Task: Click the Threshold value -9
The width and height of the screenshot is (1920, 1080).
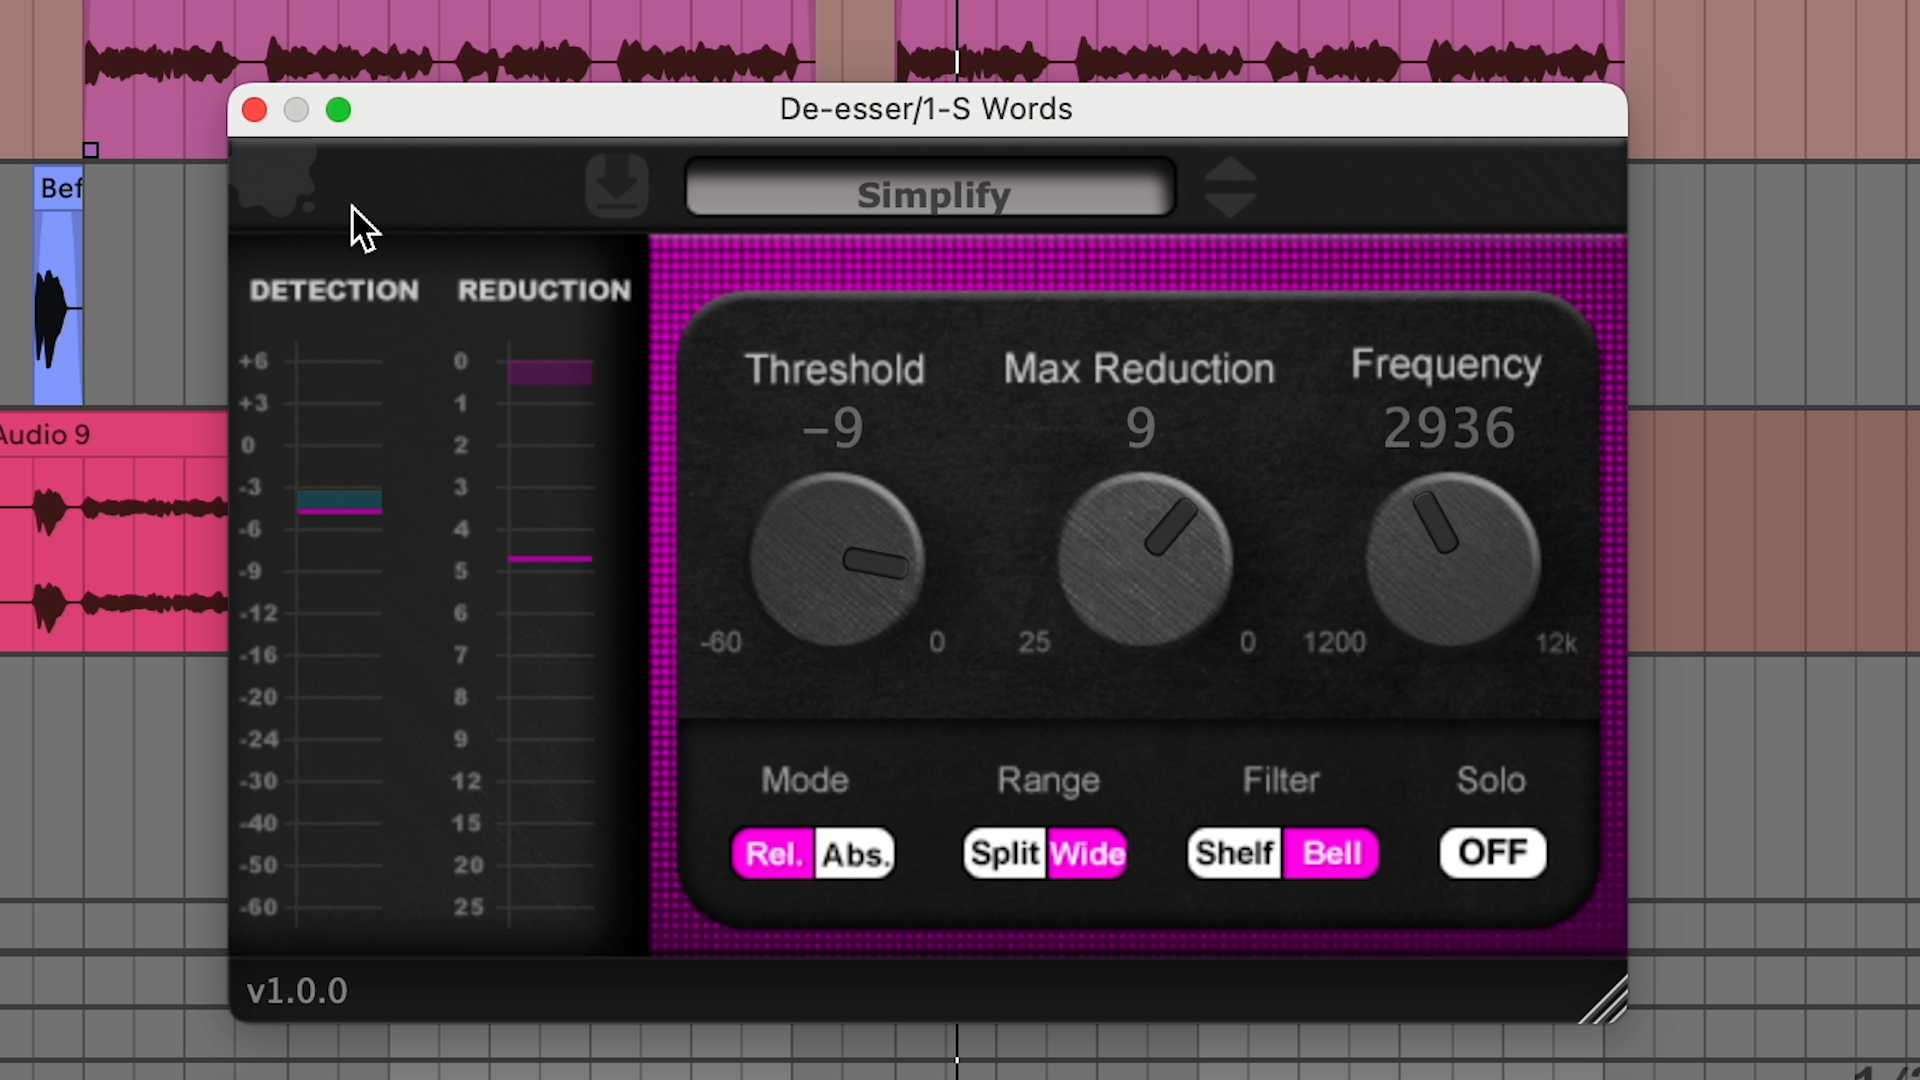Action: [x=833, y=428]
